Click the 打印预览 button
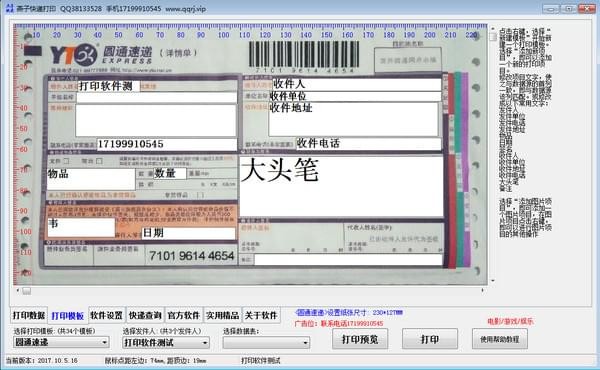The width and height of the screenshot is (600, 370). coord(360,339)
